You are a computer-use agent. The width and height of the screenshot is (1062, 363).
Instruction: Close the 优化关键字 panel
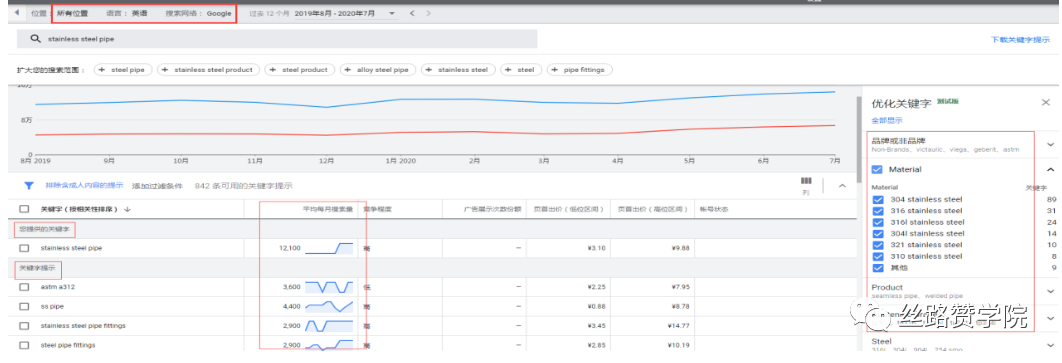tap(1046, 102)
